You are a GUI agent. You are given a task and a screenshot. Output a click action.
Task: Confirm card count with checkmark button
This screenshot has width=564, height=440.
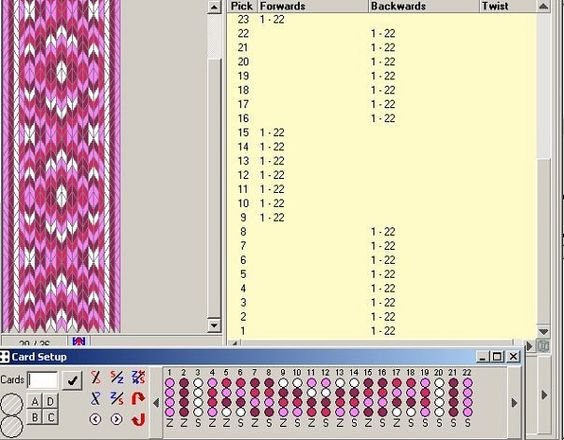click(x=72, y=381)
